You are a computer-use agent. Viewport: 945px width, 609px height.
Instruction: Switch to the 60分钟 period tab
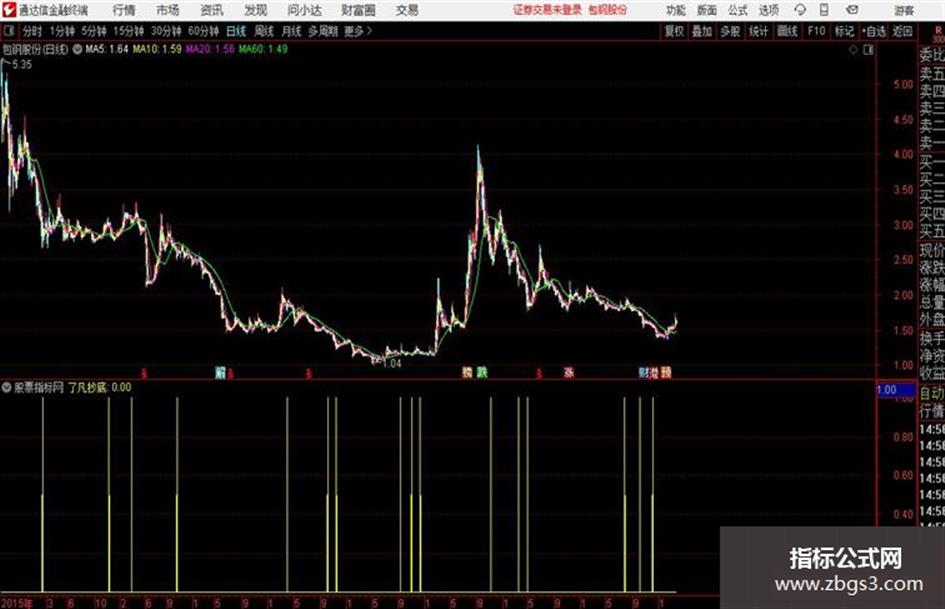[203, 31]
